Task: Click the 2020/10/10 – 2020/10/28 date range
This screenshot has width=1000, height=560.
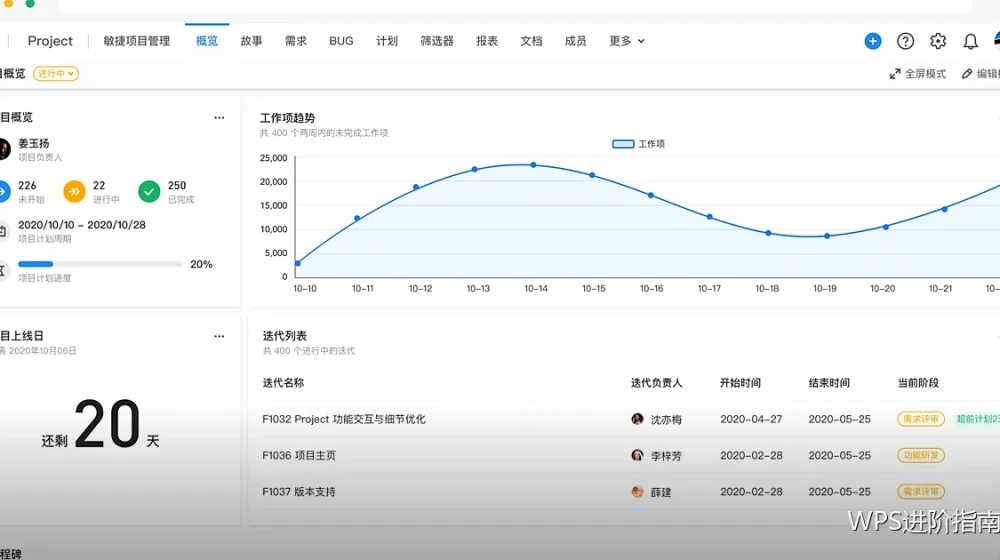Action: (82, 225)
